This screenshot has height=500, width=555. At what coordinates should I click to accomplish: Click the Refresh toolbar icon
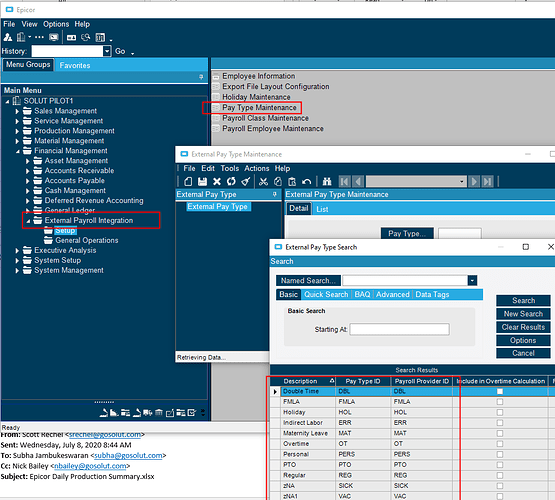pyautogui.click(x=231, y=182)
